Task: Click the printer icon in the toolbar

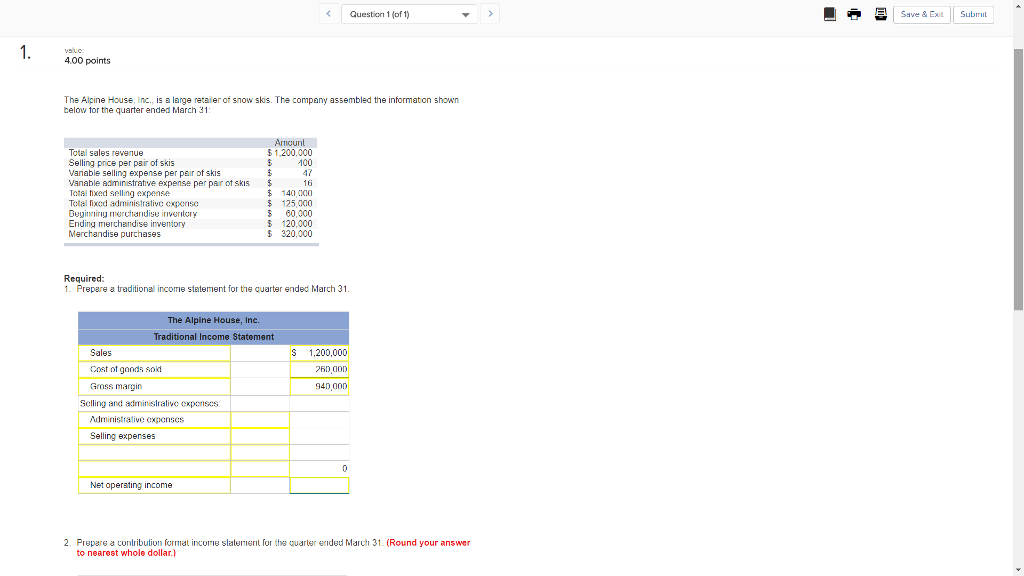Action: point(854,12)
